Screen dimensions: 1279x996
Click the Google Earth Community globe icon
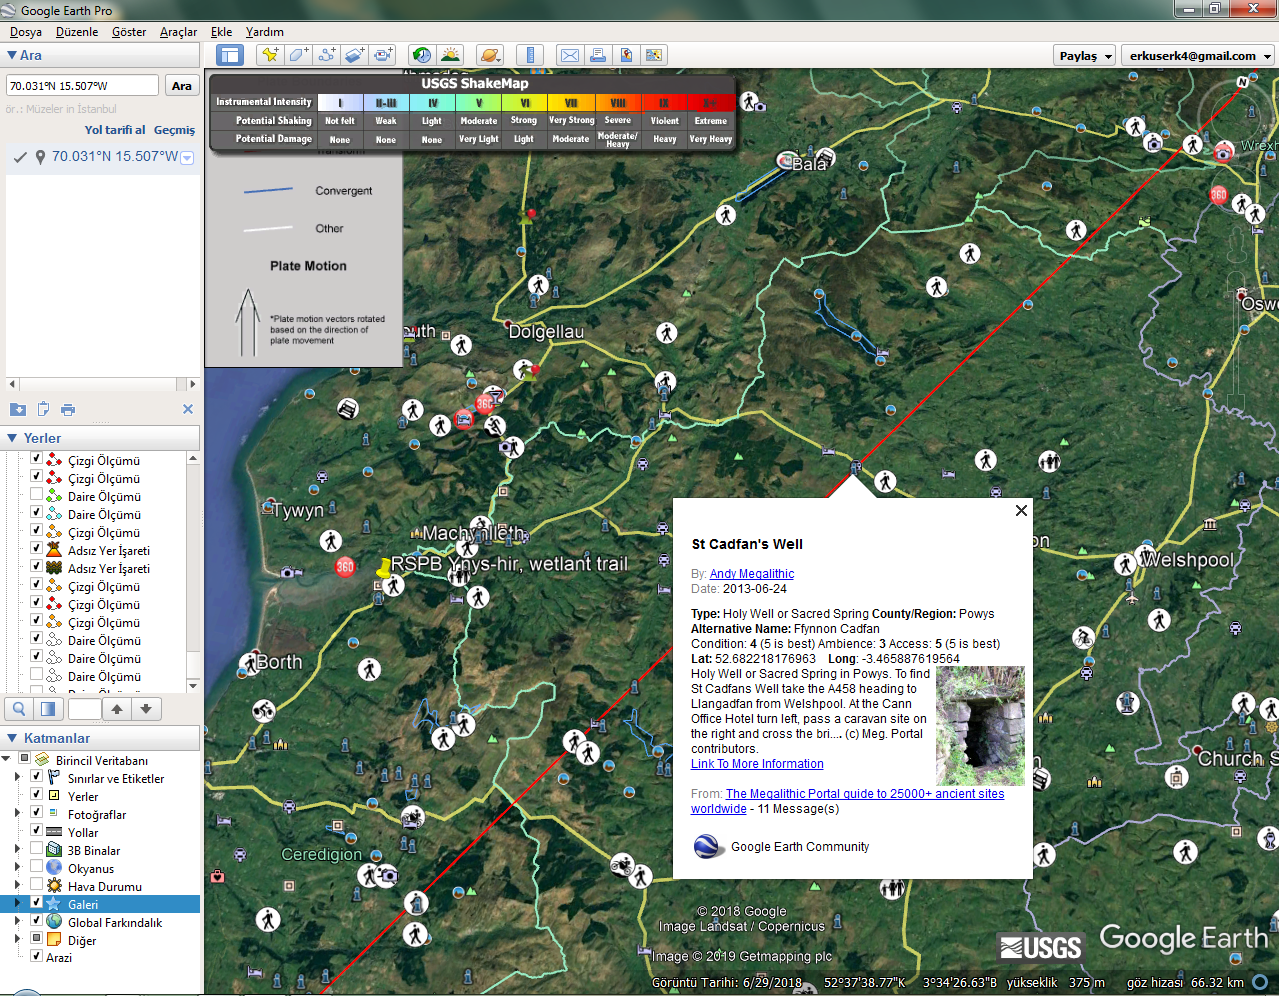[709, 847]
